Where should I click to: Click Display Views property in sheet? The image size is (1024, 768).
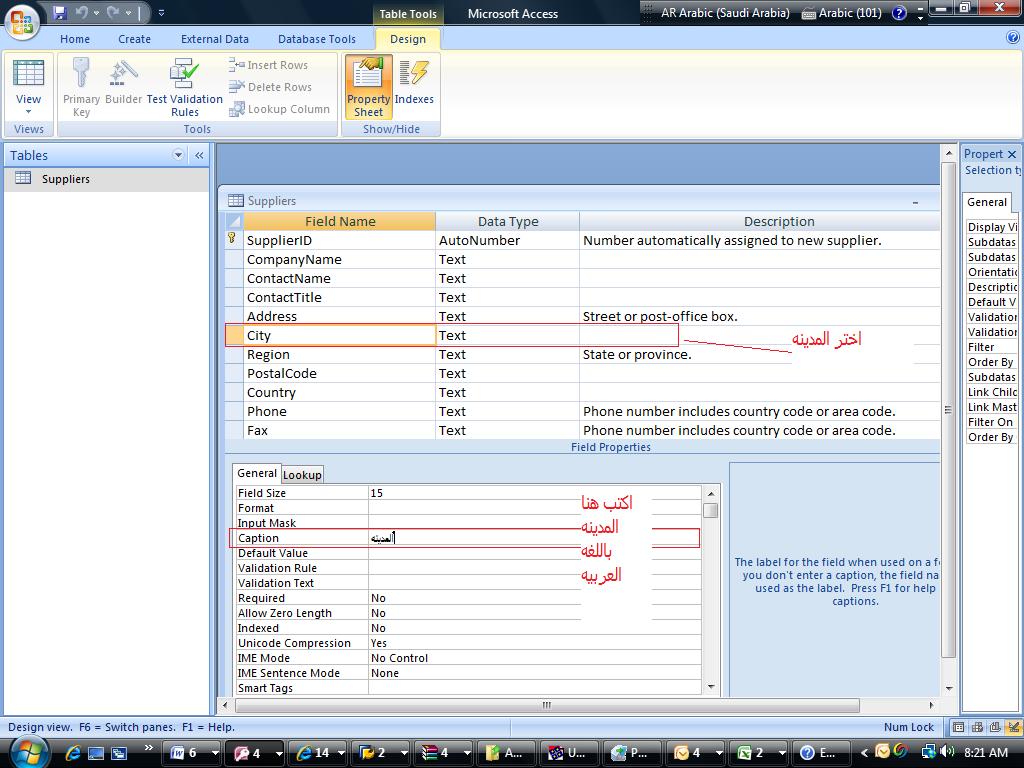(x=991, y=227)
